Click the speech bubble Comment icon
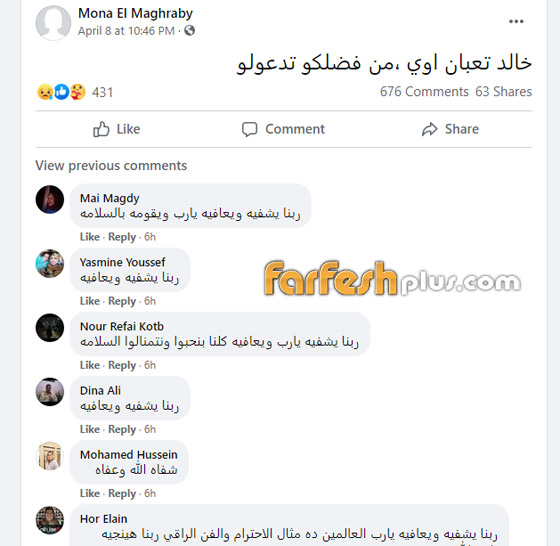Viewport: 560px width, 546px height. [249, 129]
